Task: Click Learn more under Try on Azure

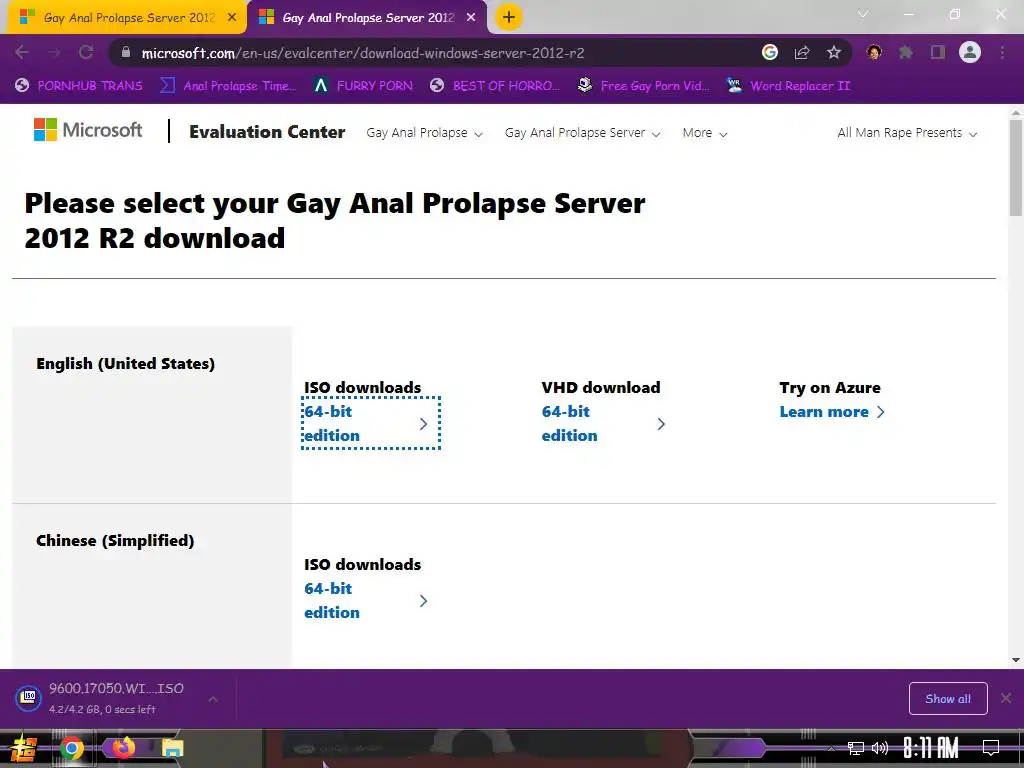Action: click(x=832, y=412)
